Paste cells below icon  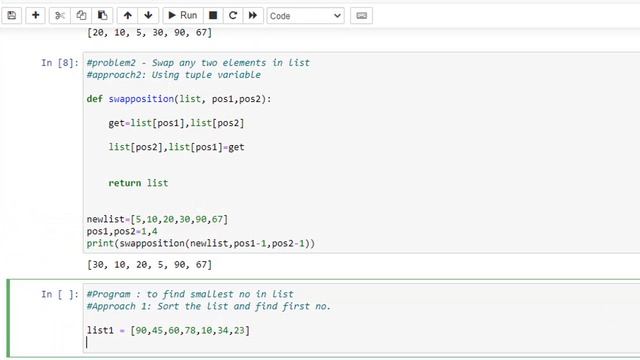[x=102, y=16]
